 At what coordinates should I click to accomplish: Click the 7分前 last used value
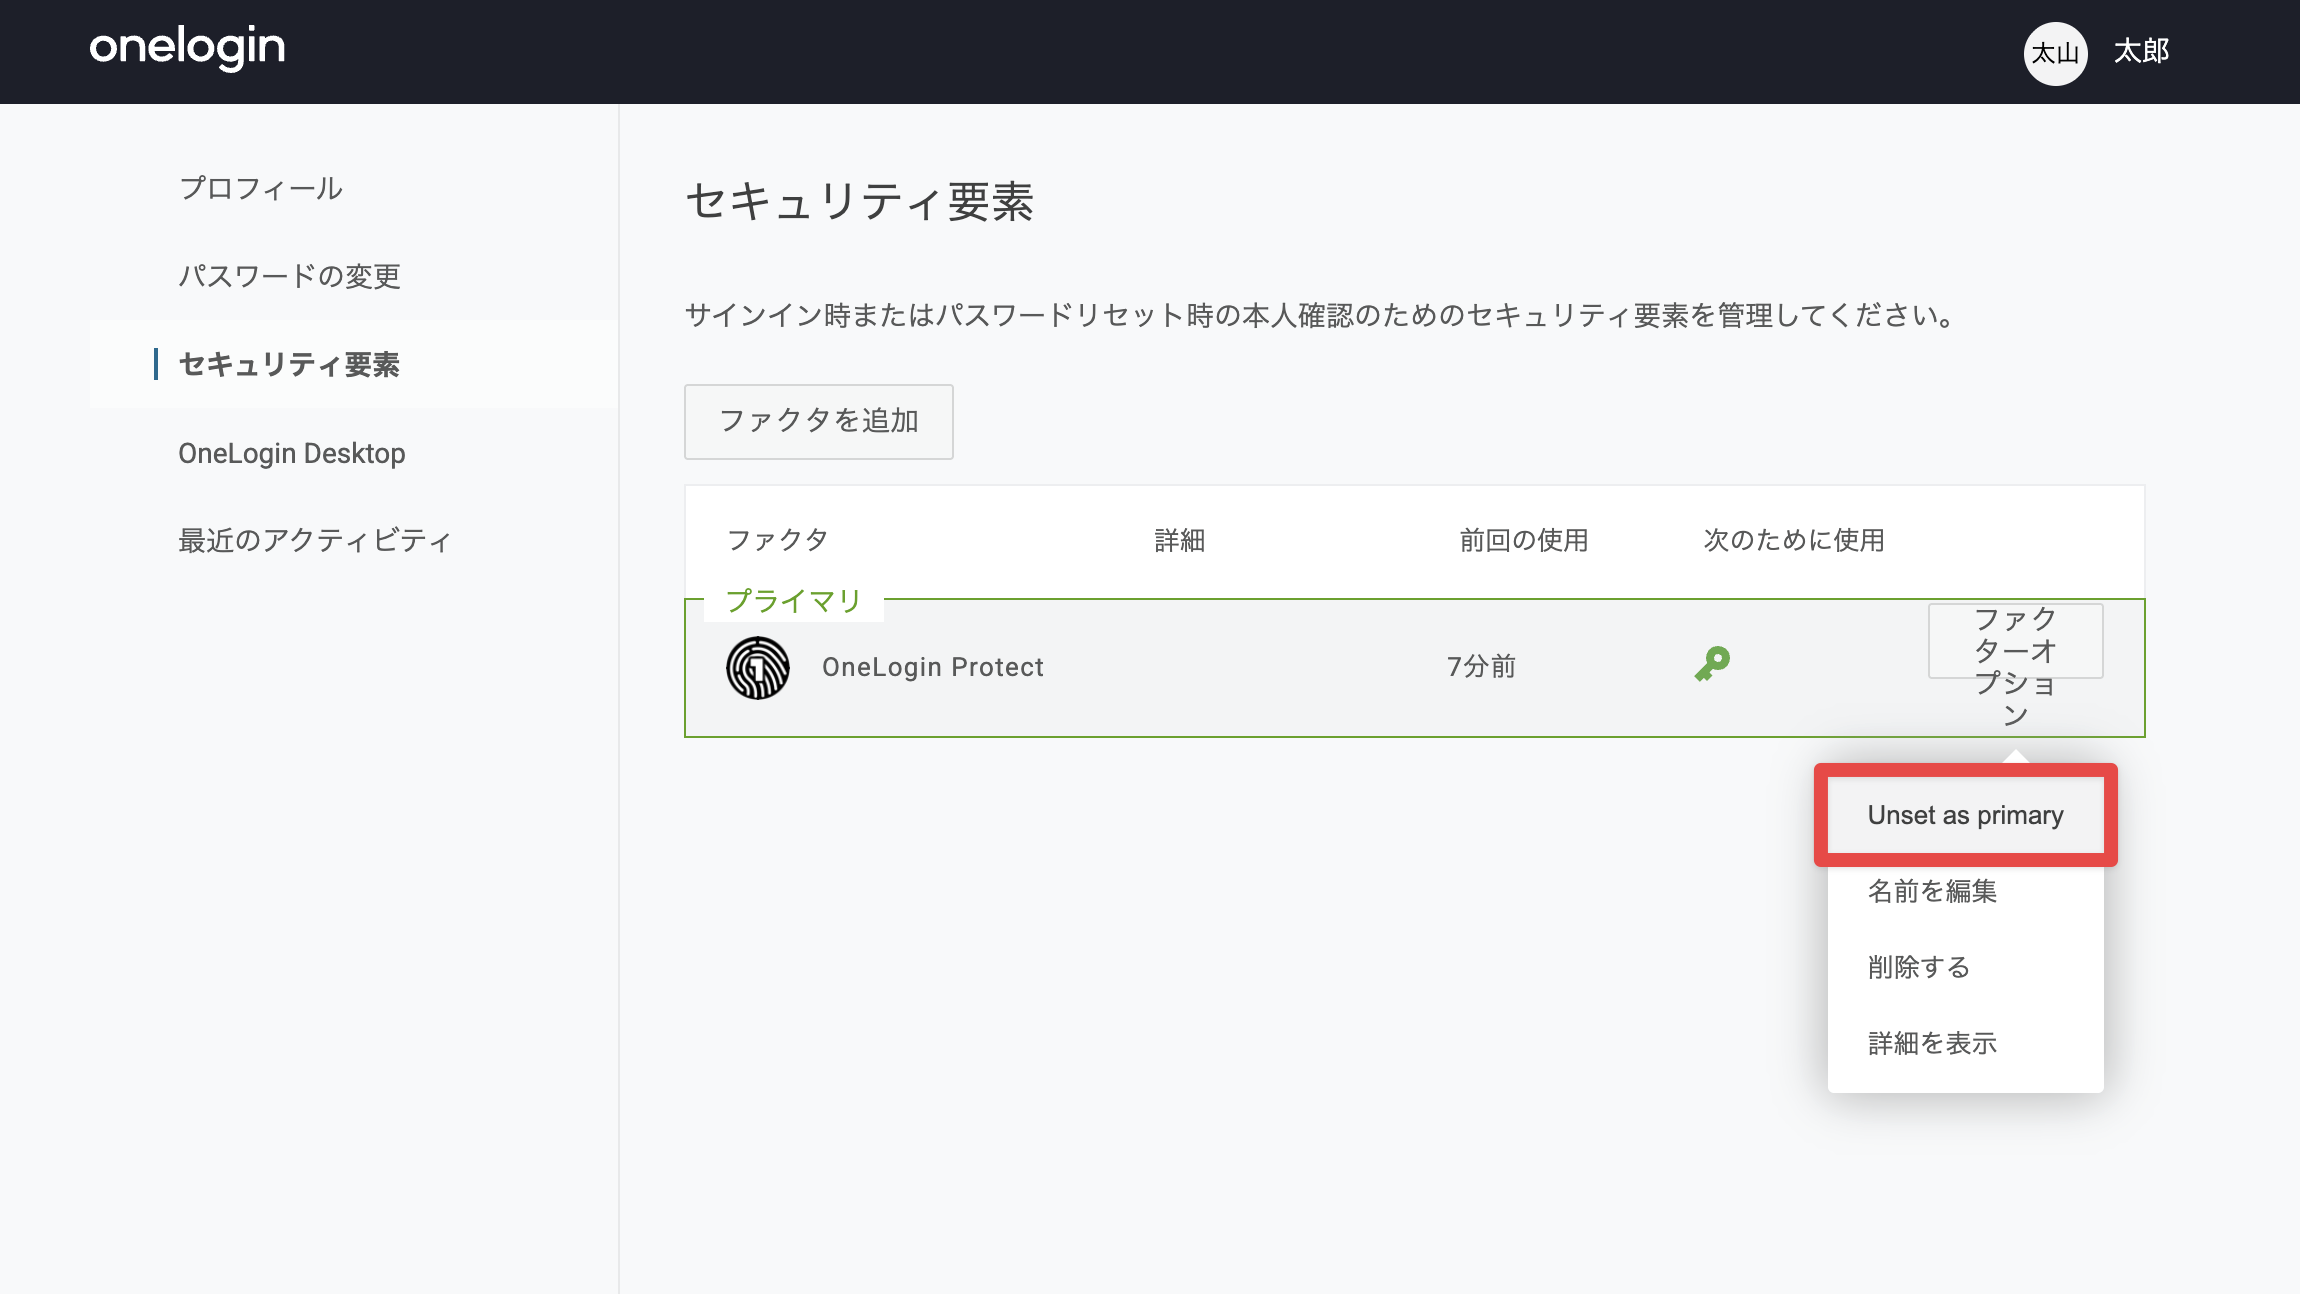(1481, 667)
